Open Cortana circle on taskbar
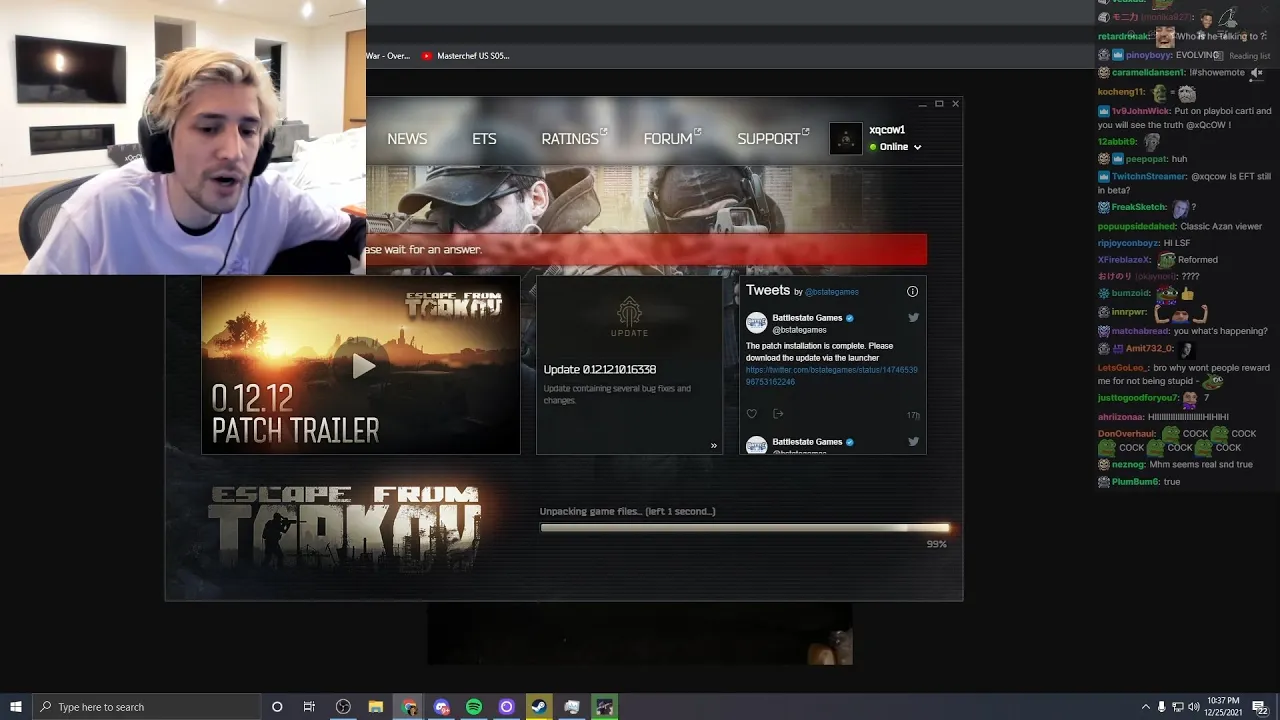This screenshot has width=1280, height=720. coord(277,707)
